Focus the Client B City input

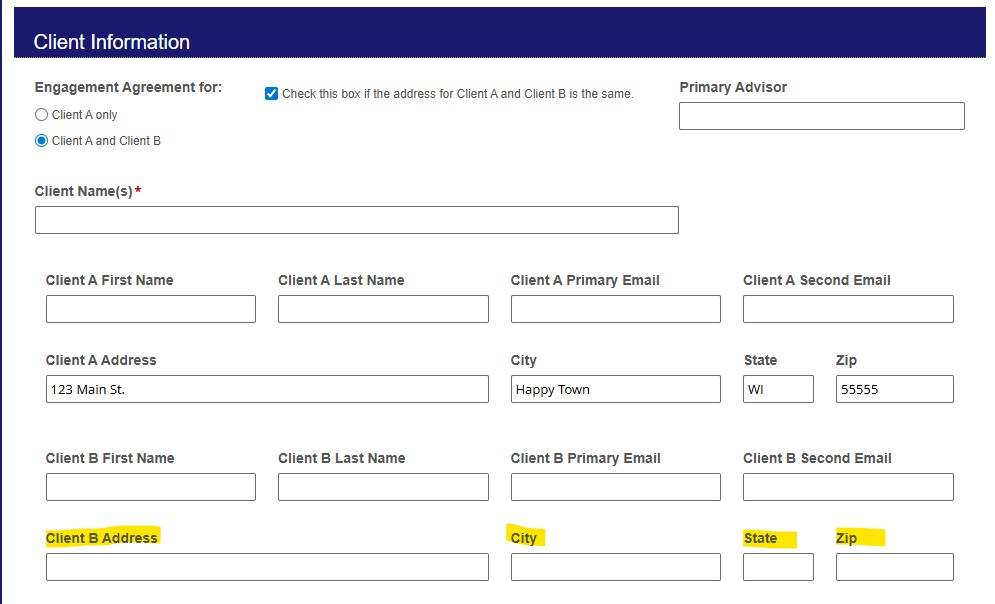pyautogui.click(x=616, y=567)
